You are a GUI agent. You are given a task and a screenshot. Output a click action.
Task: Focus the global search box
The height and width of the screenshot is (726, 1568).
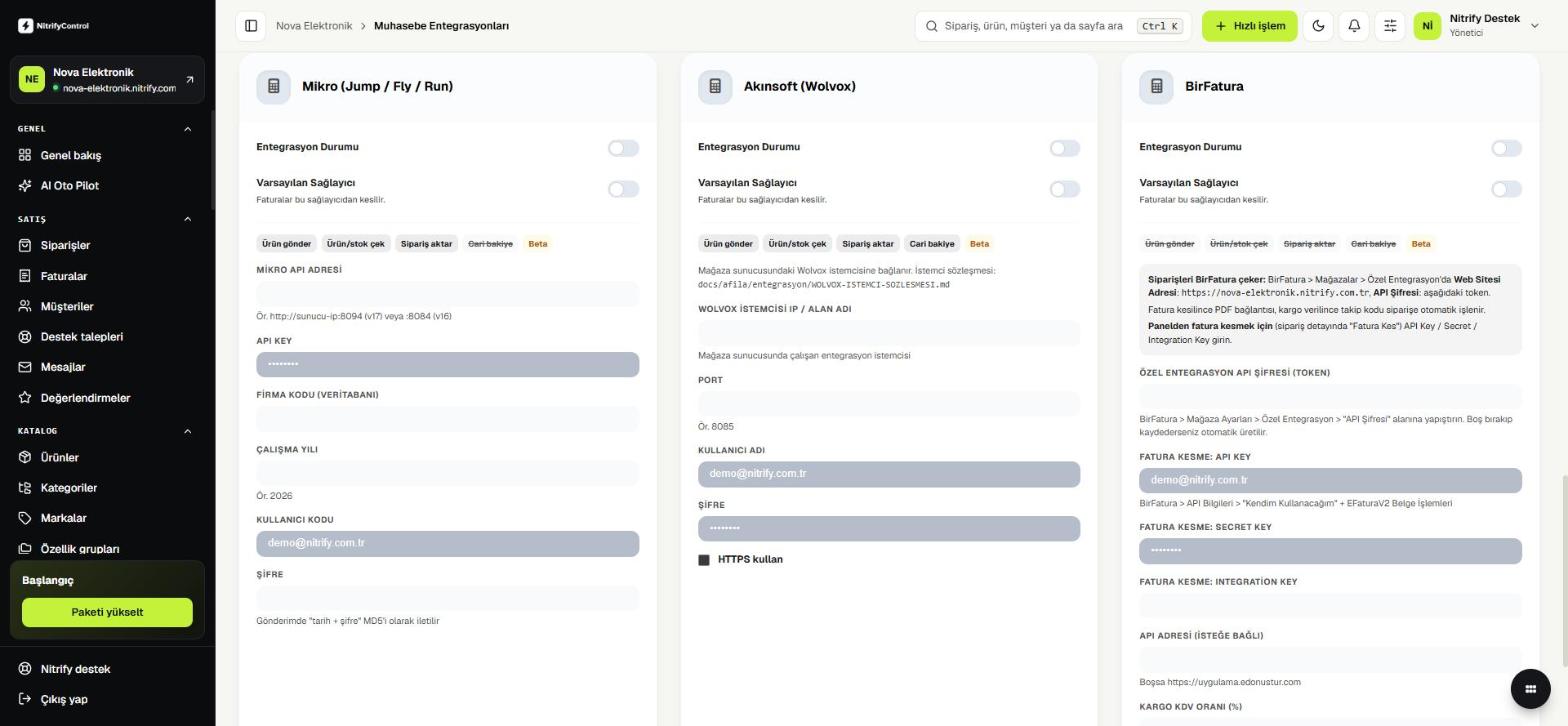[1053, 26]
